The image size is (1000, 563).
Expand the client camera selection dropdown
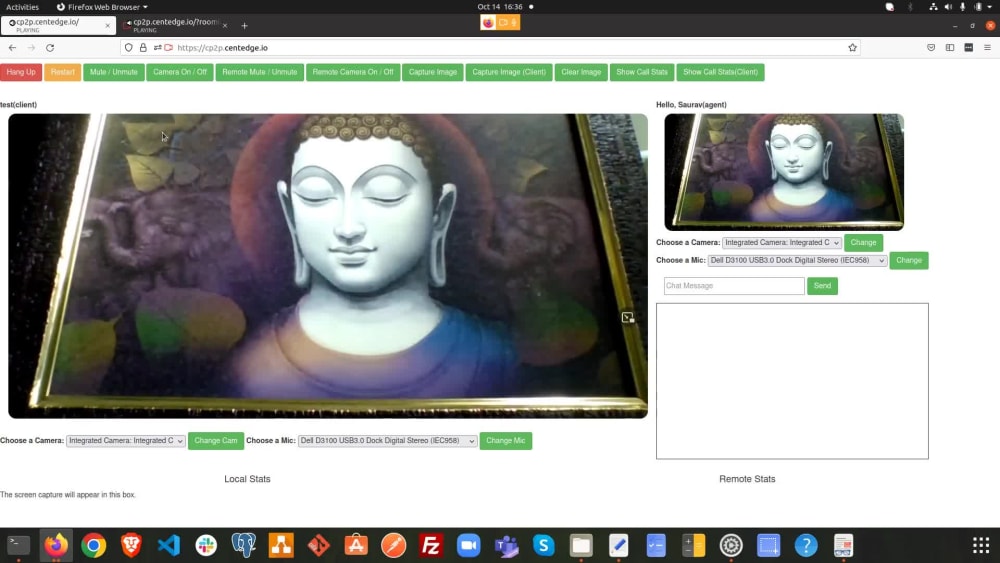coord(126,441)
